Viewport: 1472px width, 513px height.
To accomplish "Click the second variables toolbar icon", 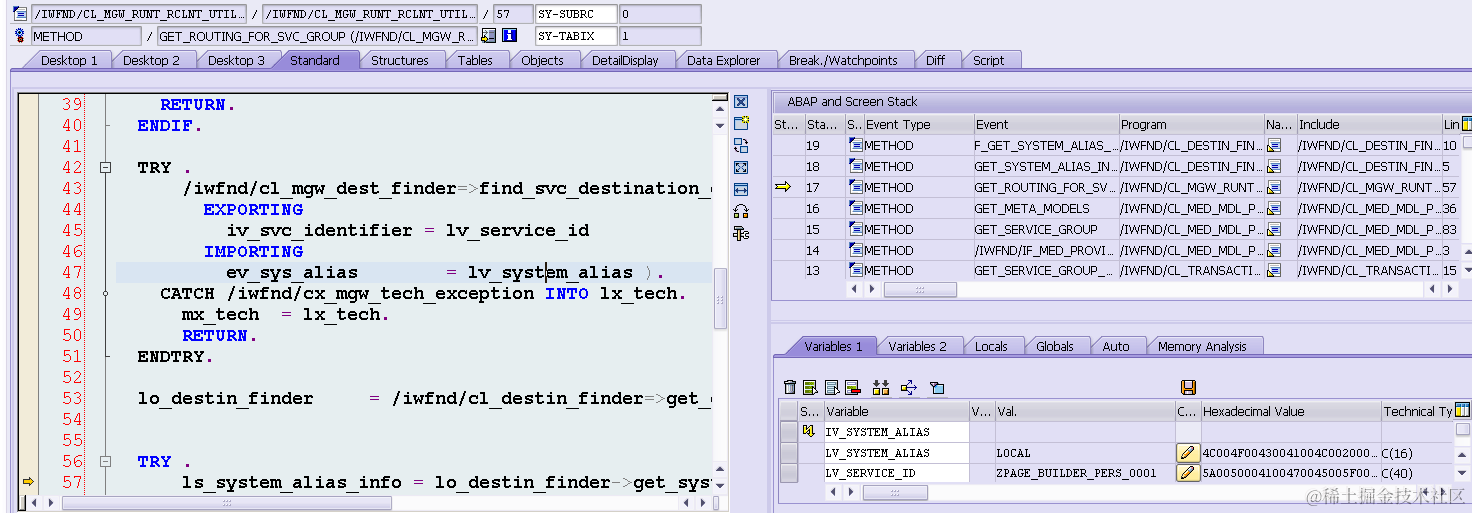I will (x=810, y=388).
